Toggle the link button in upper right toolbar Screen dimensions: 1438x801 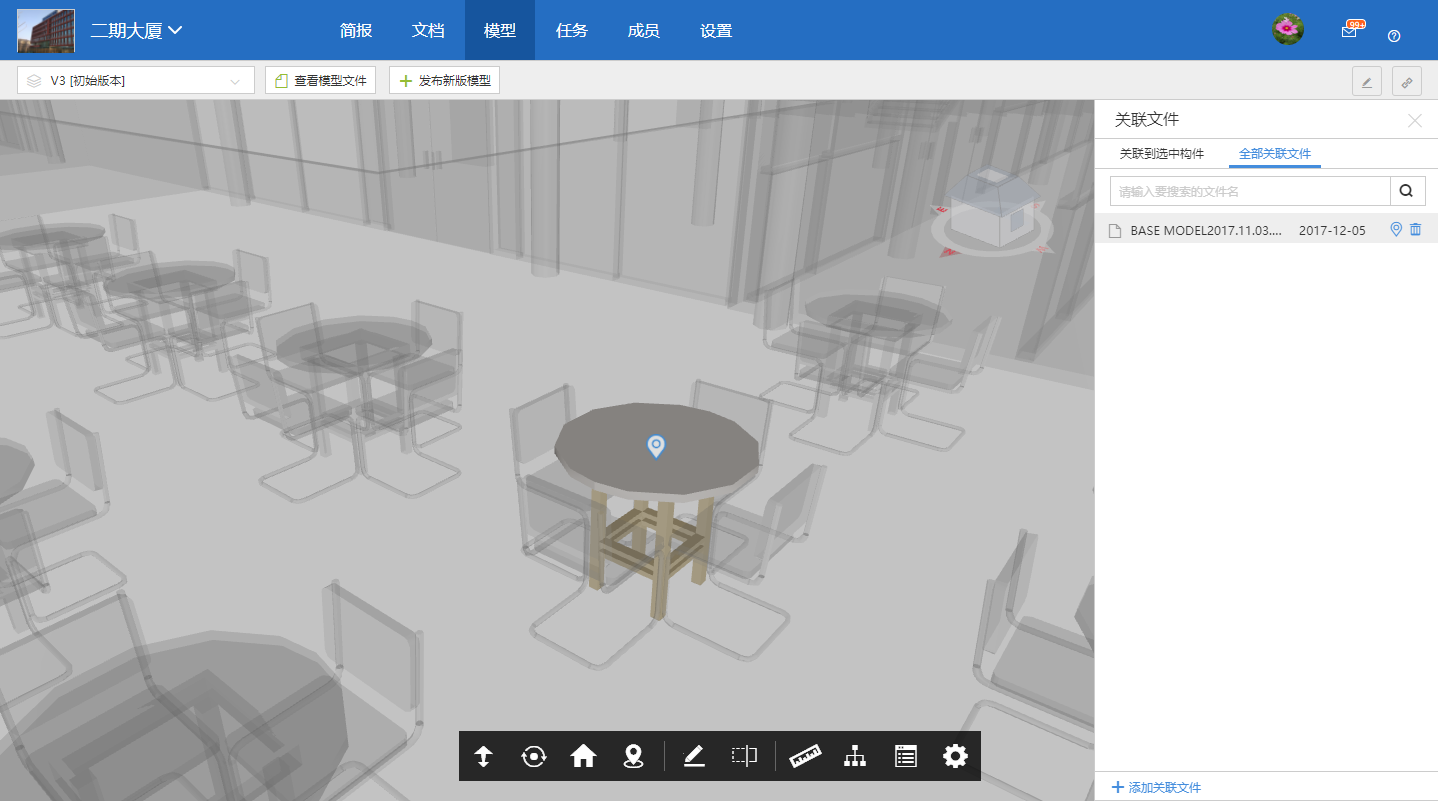pyautogui.click(x=1406, y=81)
